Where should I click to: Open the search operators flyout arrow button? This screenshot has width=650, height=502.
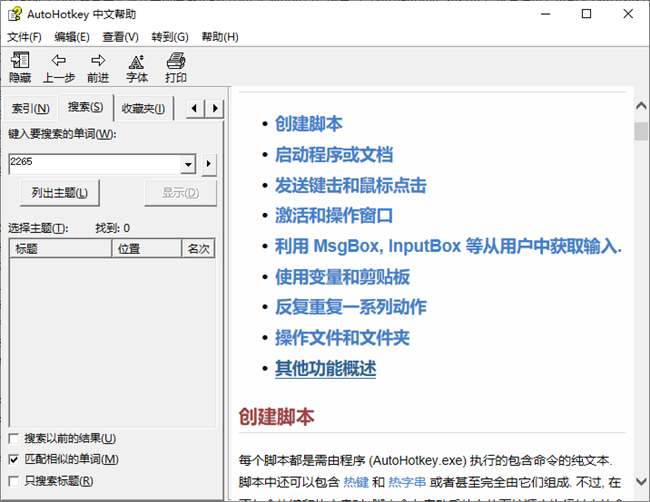(x=209, y=164)
